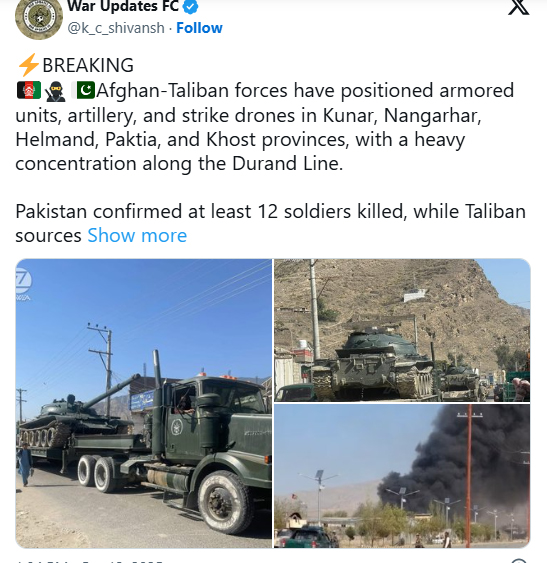Viewport: 547px width, 563px height.
Task: Open the photo of tank on green truck
Action: pyautogui.click(x=144, y=403)
